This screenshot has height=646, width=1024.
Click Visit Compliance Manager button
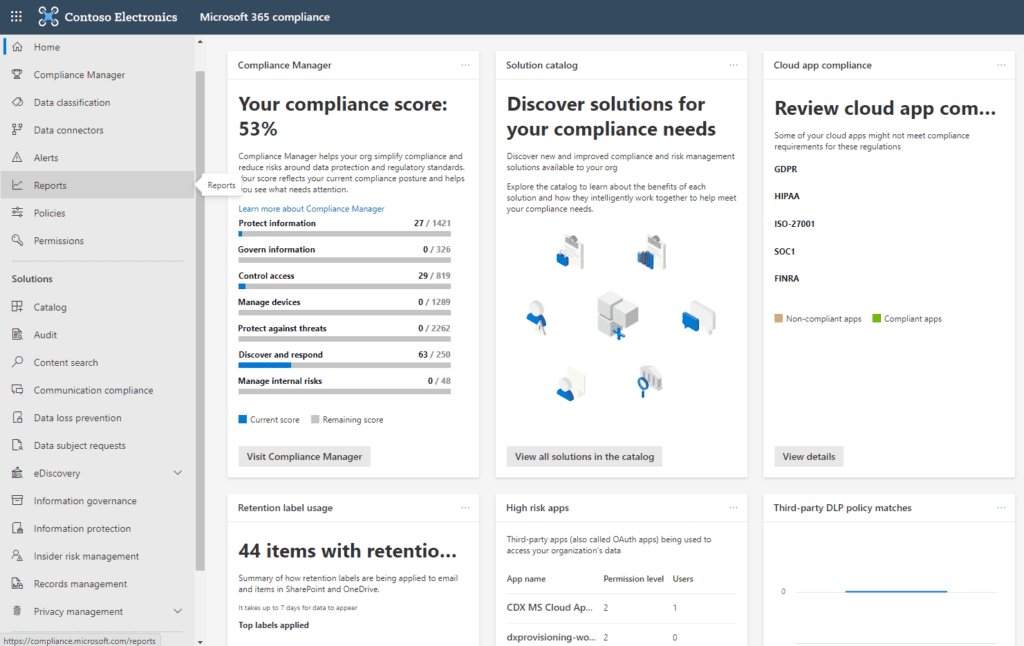[x=304, y=457]
